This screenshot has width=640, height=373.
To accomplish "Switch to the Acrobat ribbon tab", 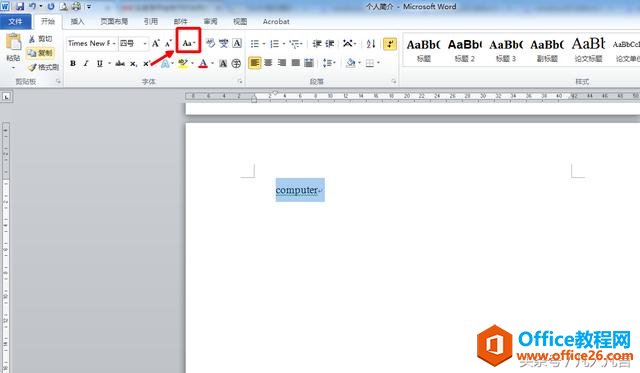I will (x=276, y=21).
